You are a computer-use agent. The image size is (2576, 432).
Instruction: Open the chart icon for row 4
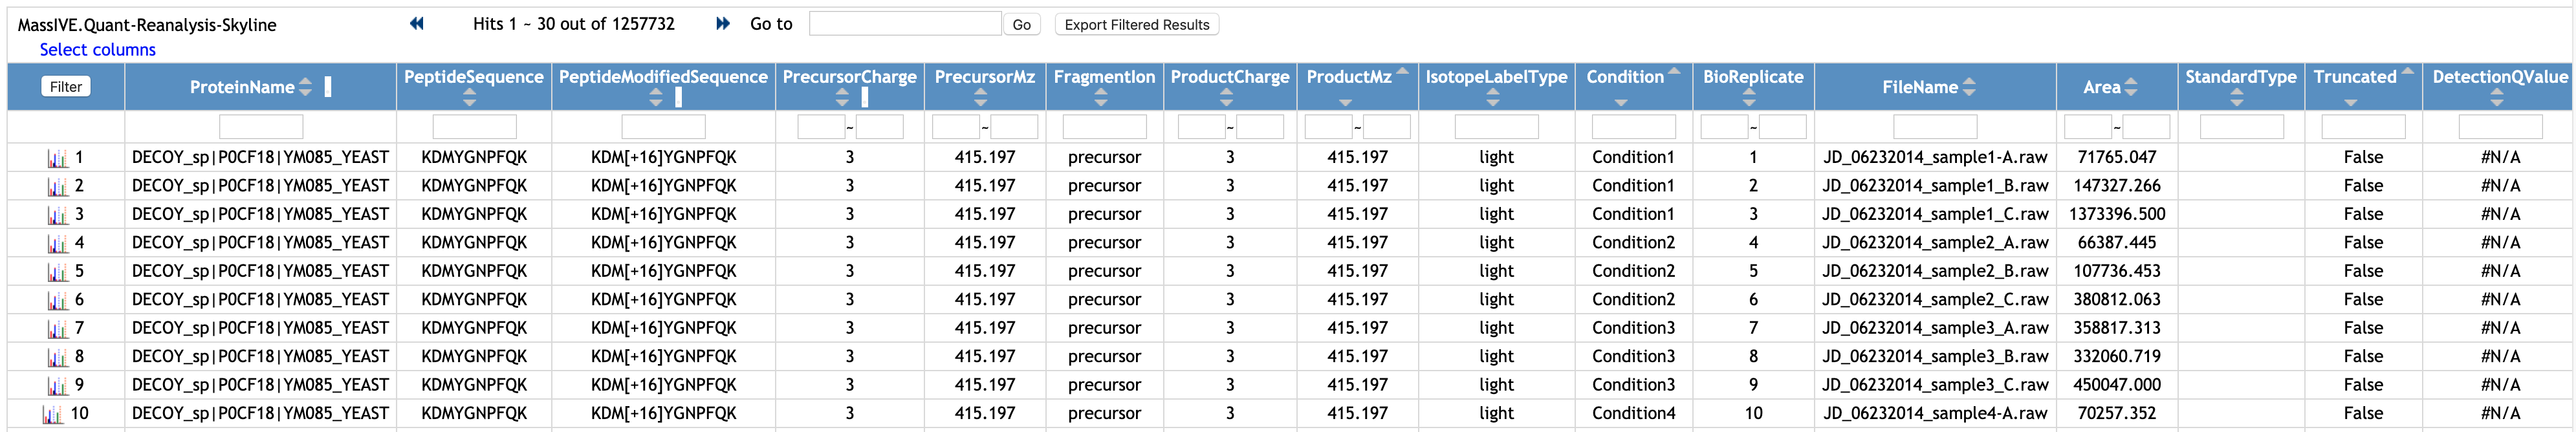click(57, 243)
